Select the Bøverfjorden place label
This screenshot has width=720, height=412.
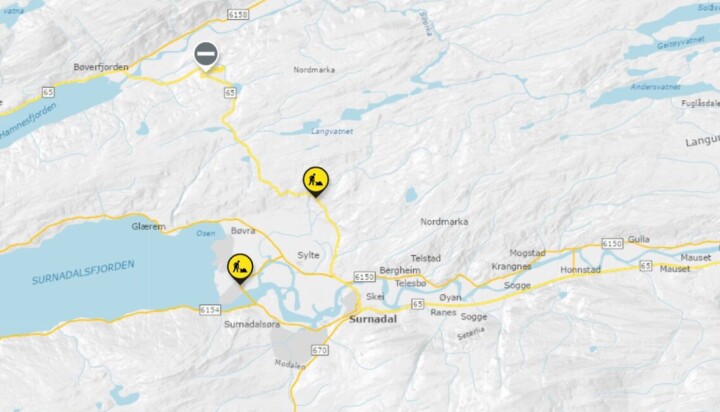click(101, 67)
